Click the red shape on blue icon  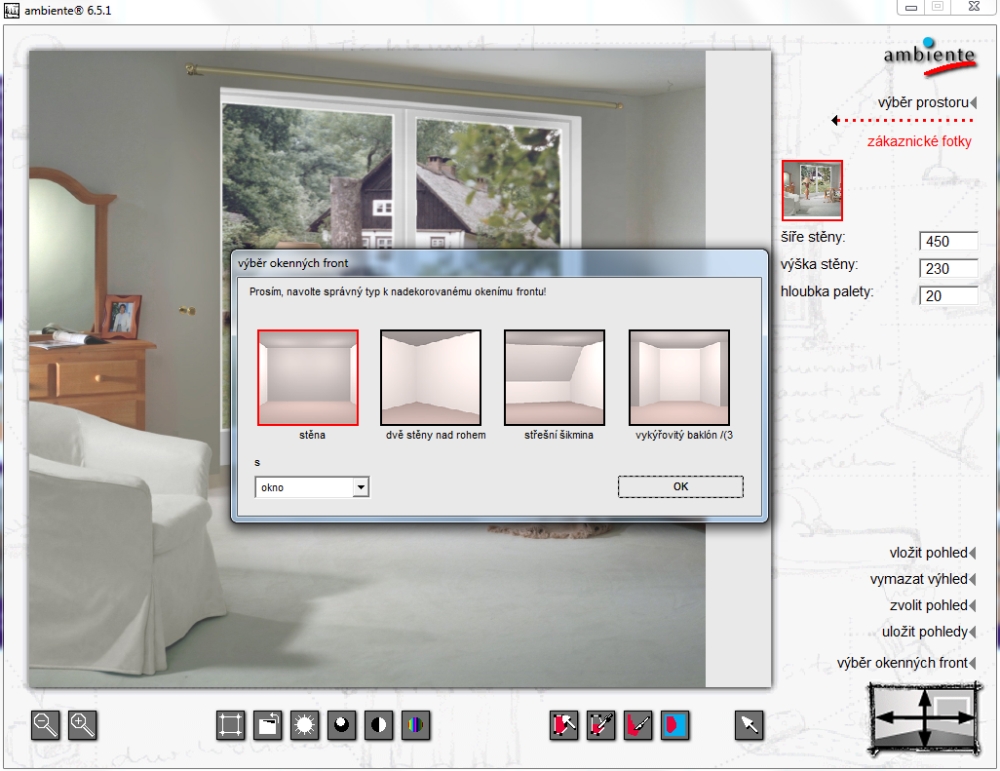pyautogui.click(x=675, y=725)
